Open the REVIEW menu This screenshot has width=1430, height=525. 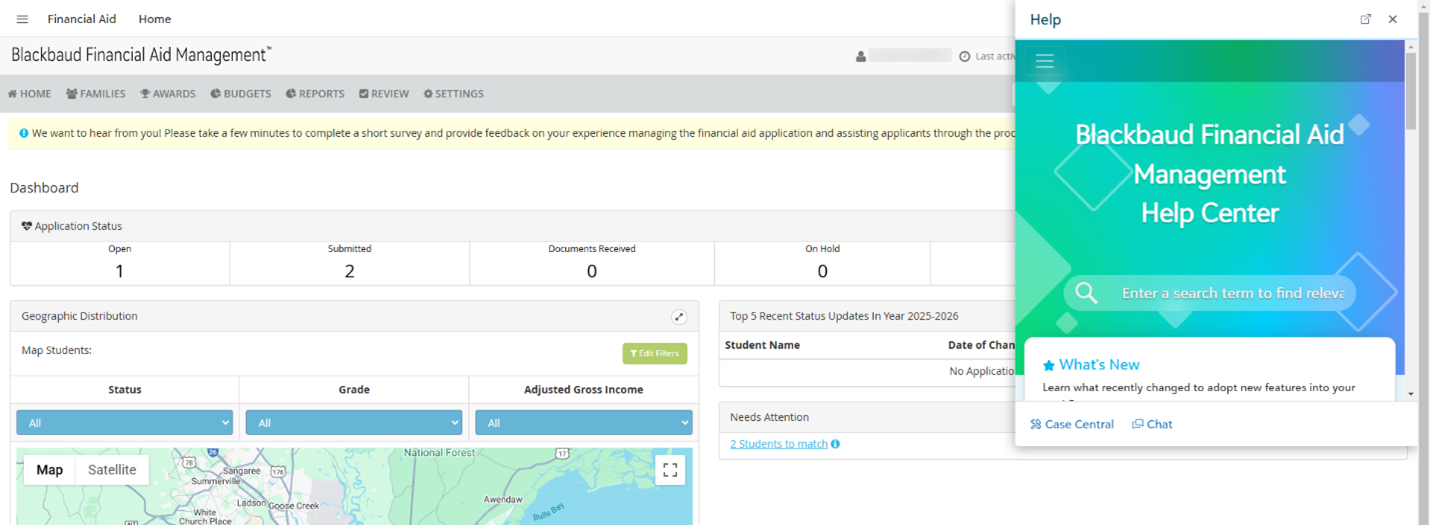(x=384, y=94)
